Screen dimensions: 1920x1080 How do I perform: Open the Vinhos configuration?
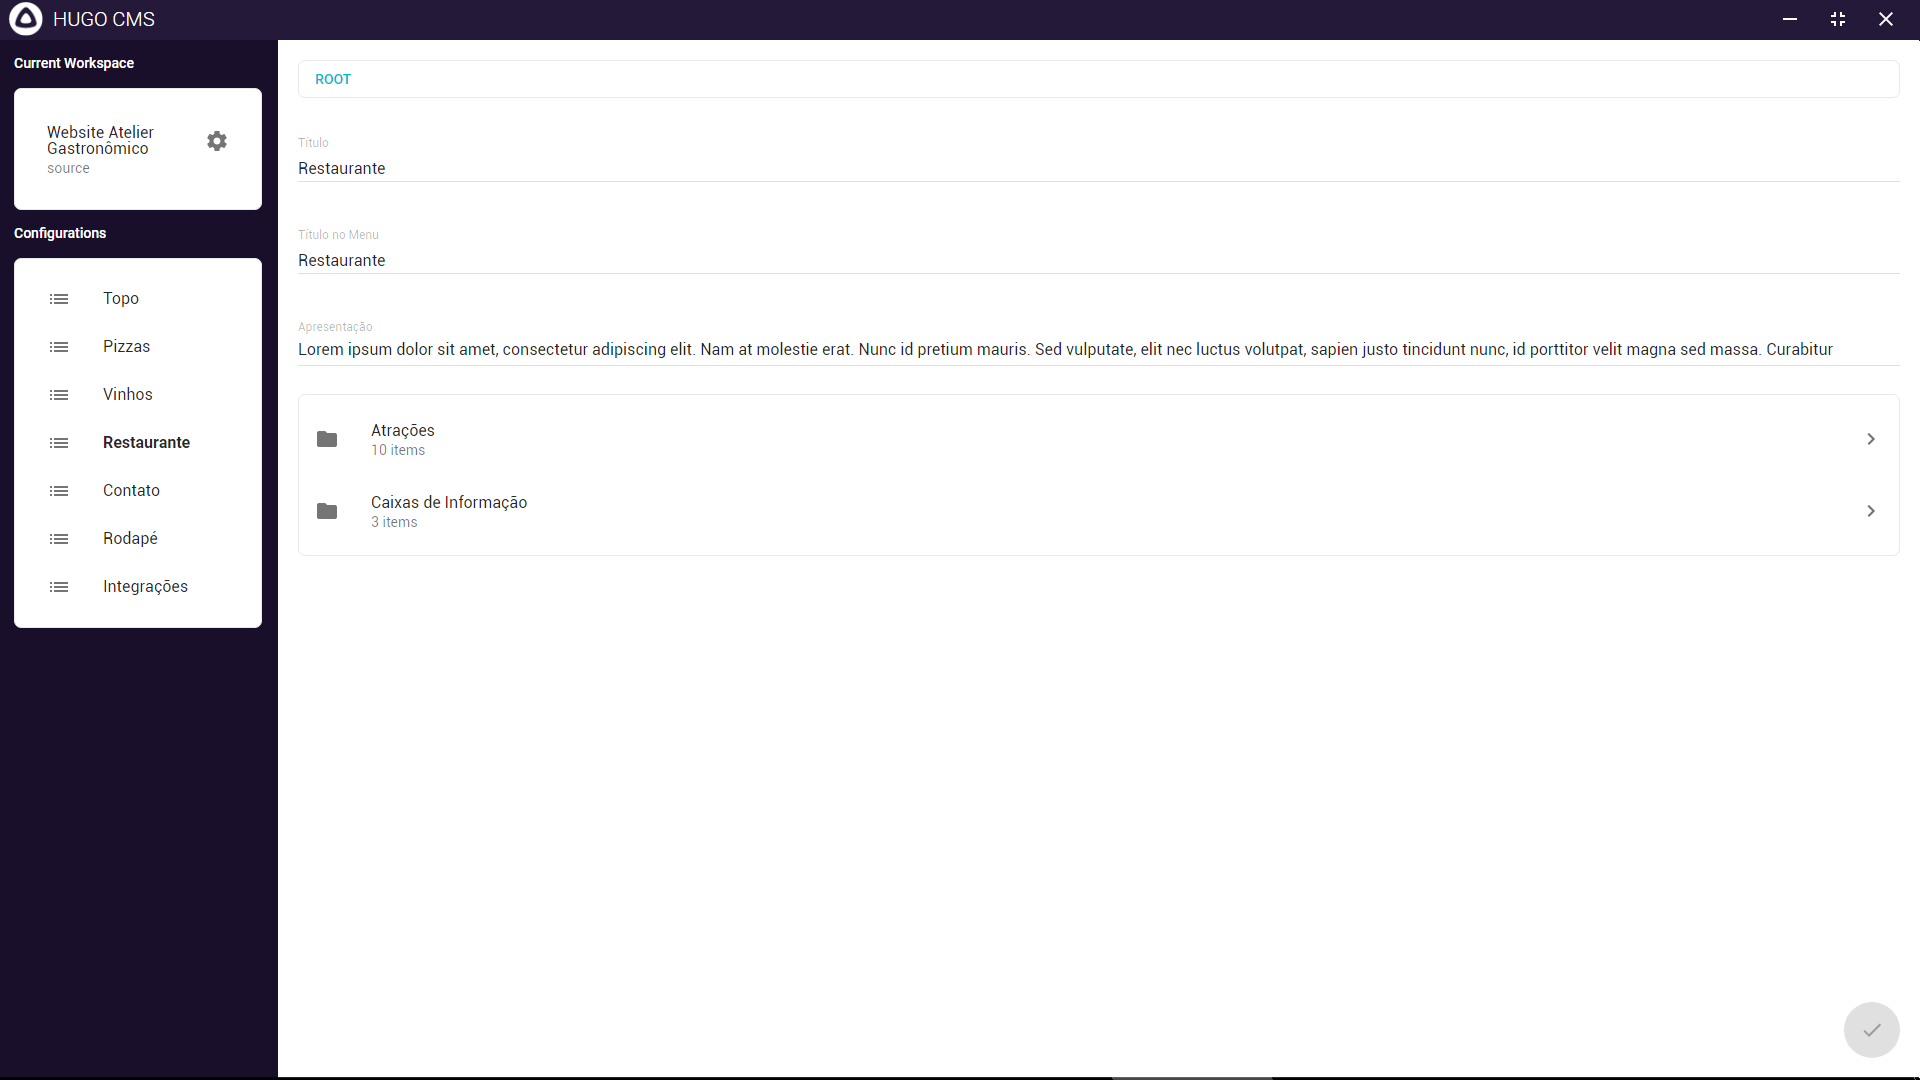[x=128, y=394]
